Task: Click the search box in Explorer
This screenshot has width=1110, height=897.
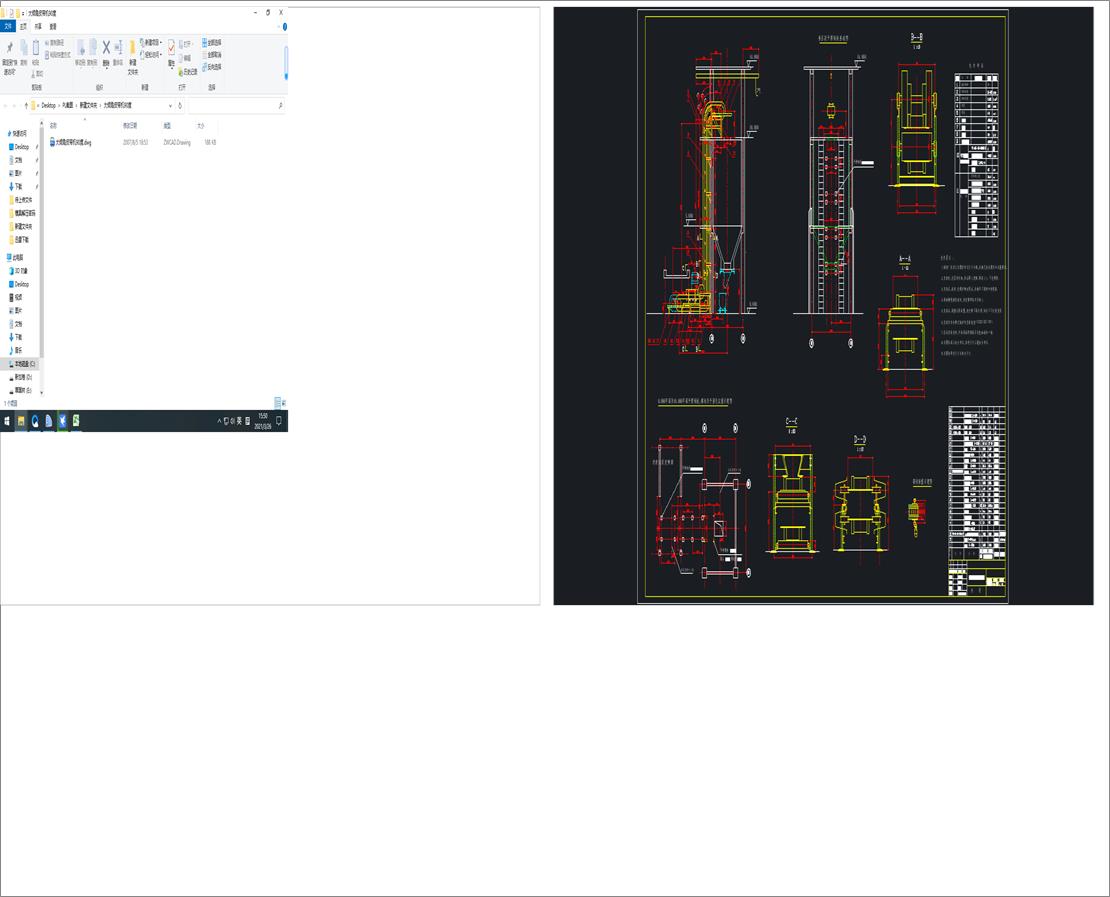Action: click(236, 105)
